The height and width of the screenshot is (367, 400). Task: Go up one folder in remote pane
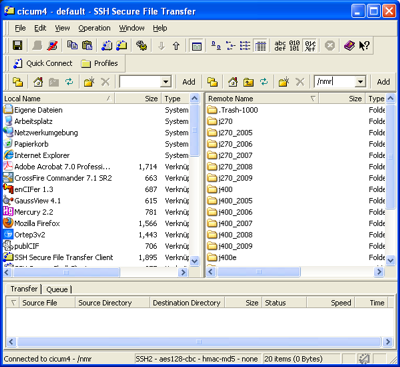248,82
